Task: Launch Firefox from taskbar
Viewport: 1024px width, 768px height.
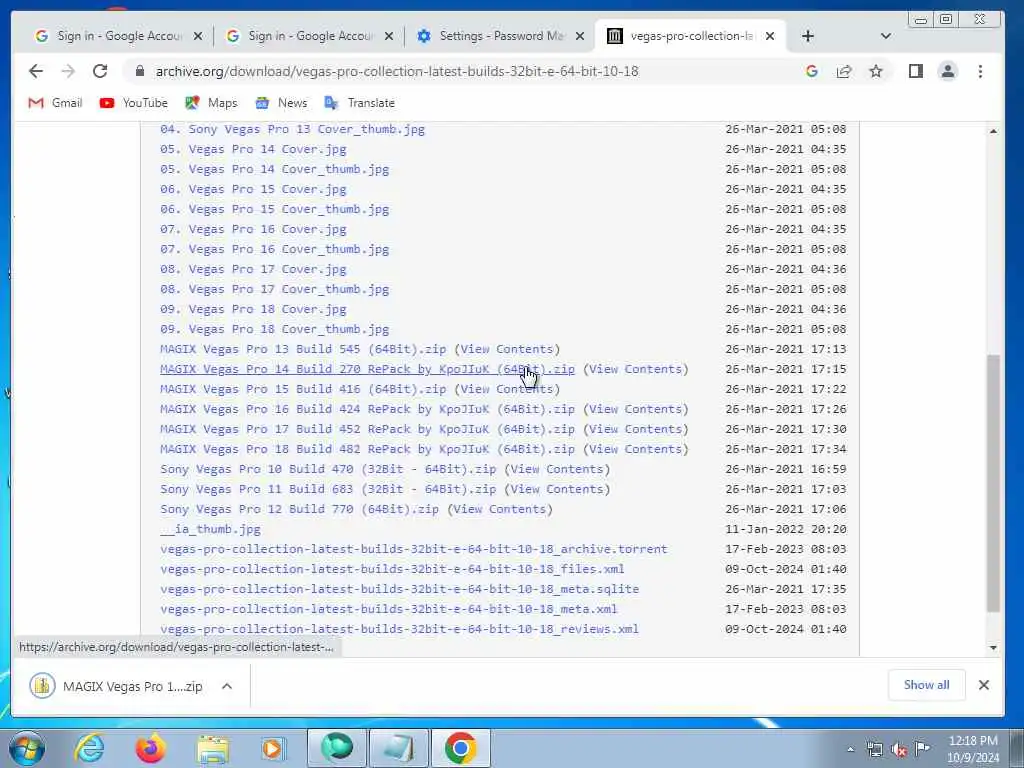Action: tap(150, 748)
